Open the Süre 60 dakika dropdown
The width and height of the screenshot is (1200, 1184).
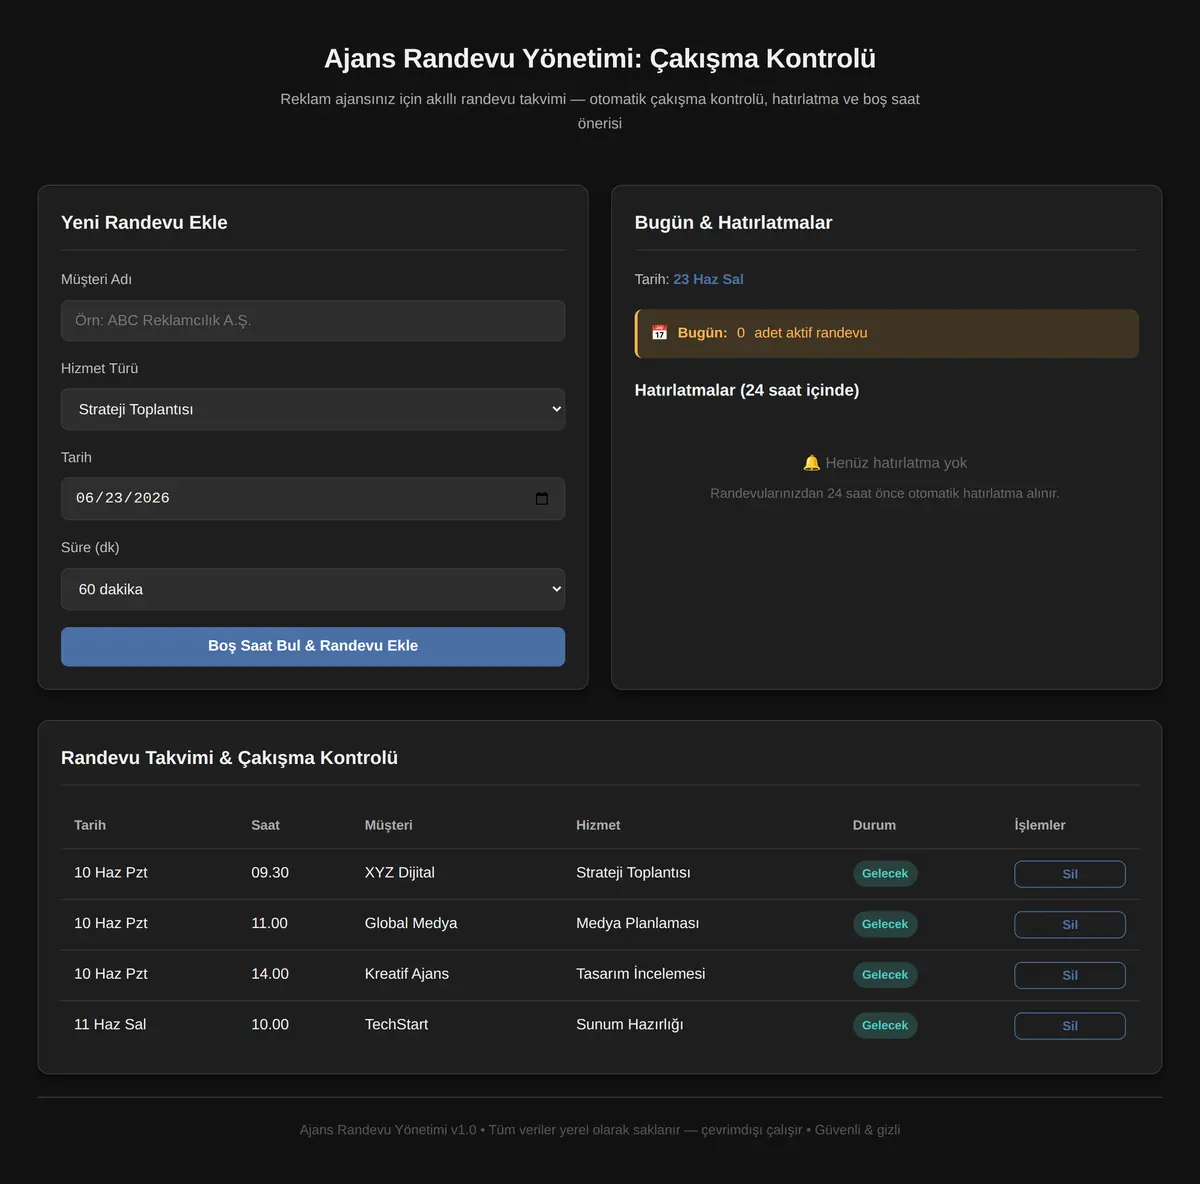point(313,589)
